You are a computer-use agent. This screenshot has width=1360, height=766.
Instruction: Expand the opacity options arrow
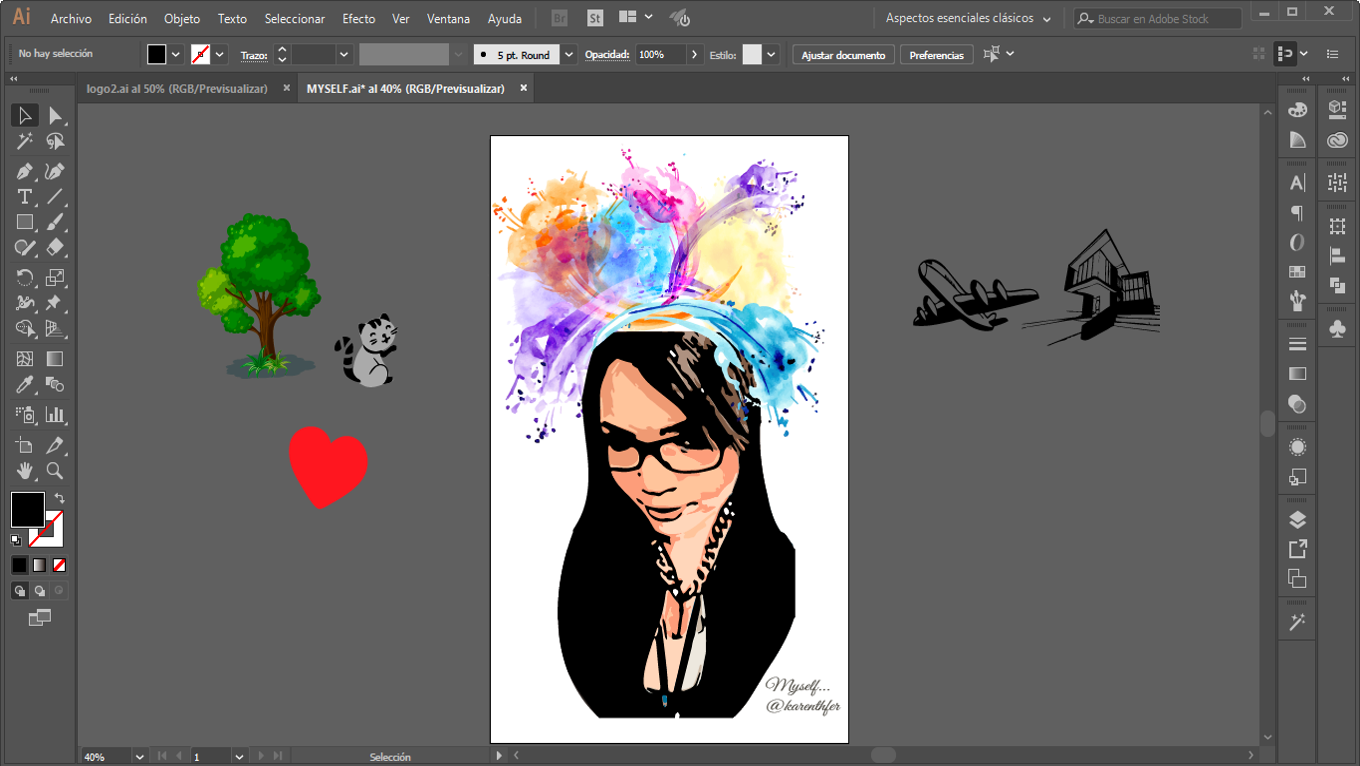(695, 54)
